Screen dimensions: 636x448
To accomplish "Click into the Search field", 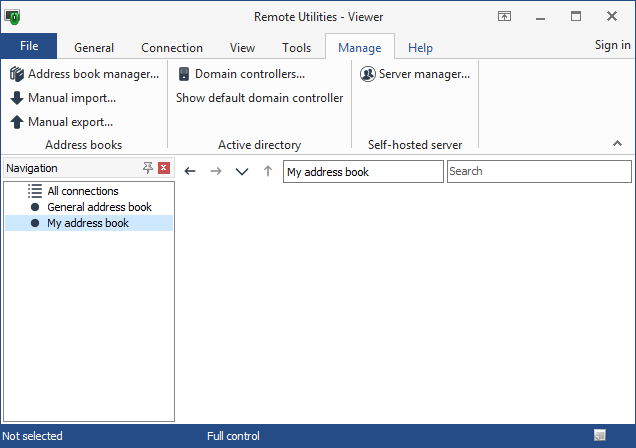I will pyautogui.click(x=539, y=172).
